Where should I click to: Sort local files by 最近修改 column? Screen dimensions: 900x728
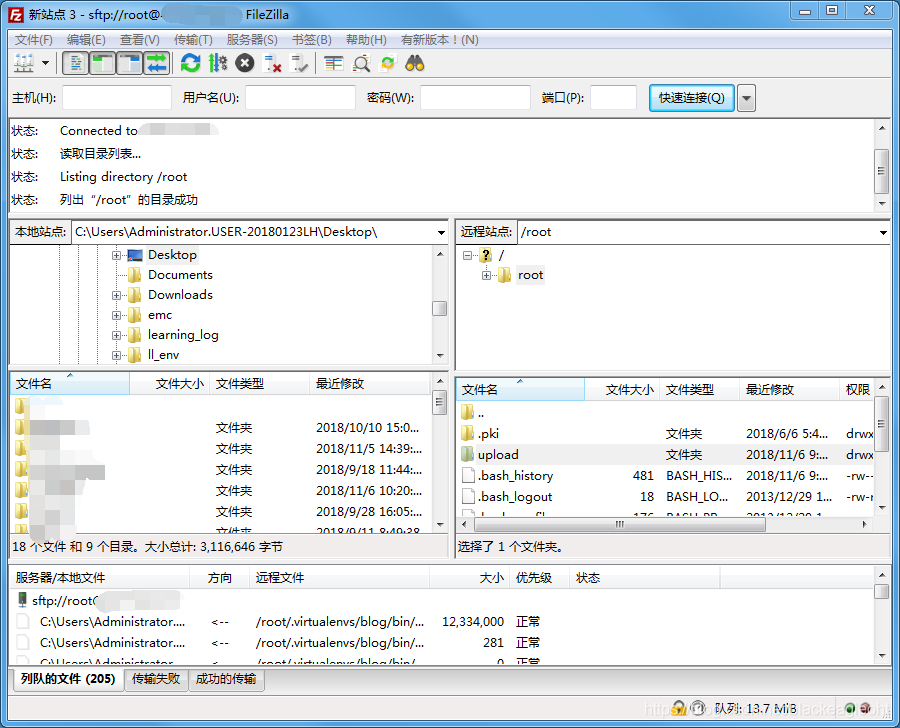369,384
